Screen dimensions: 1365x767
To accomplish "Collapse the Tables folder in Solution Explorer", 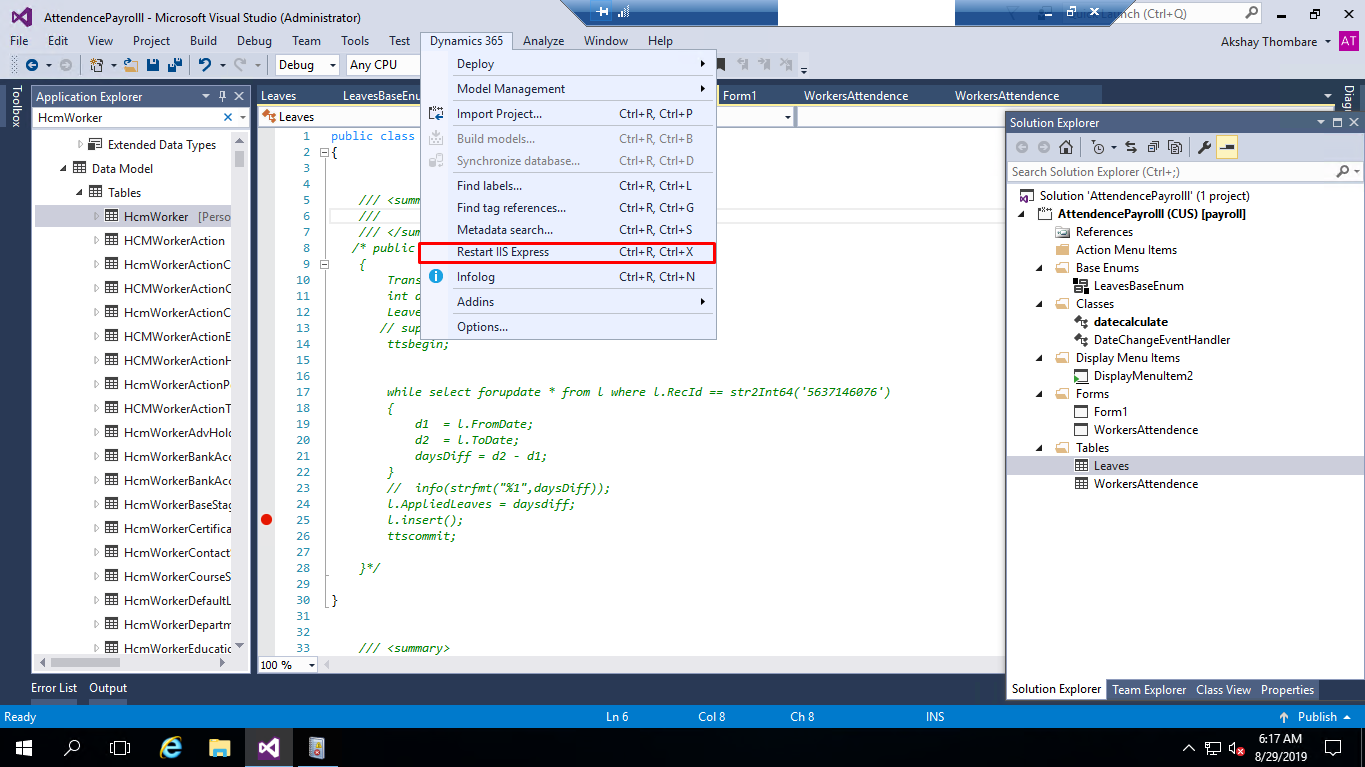I will (1037, 448).
